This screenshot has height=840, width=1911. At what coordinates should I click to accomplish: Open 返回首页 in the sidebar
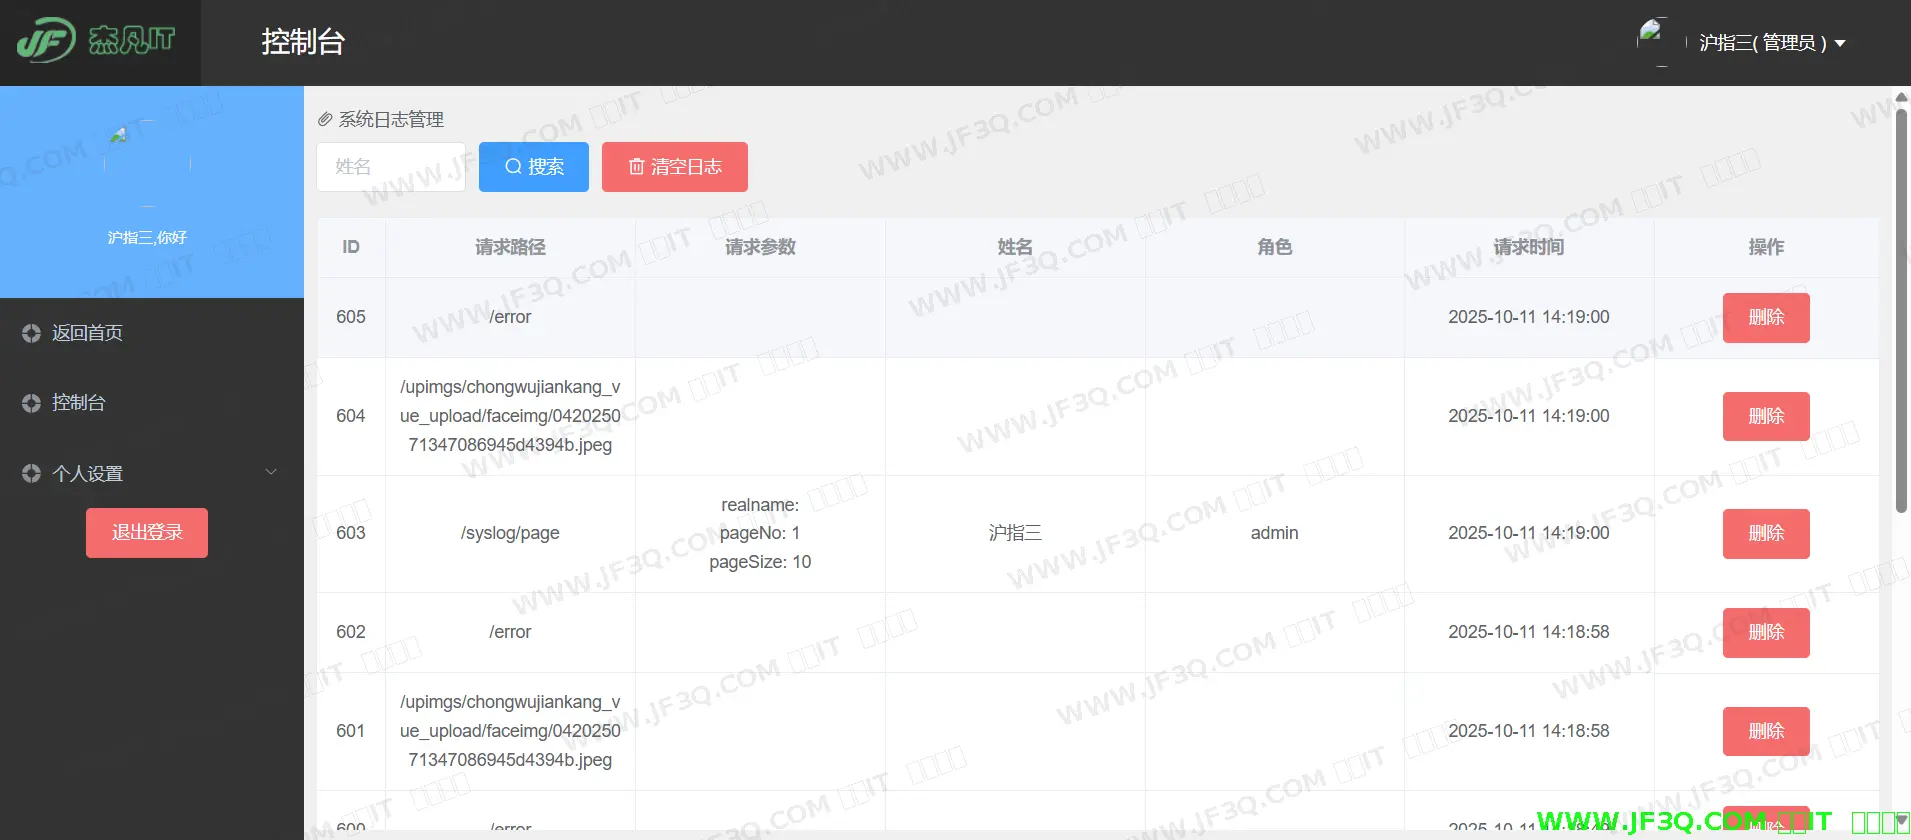87,333
